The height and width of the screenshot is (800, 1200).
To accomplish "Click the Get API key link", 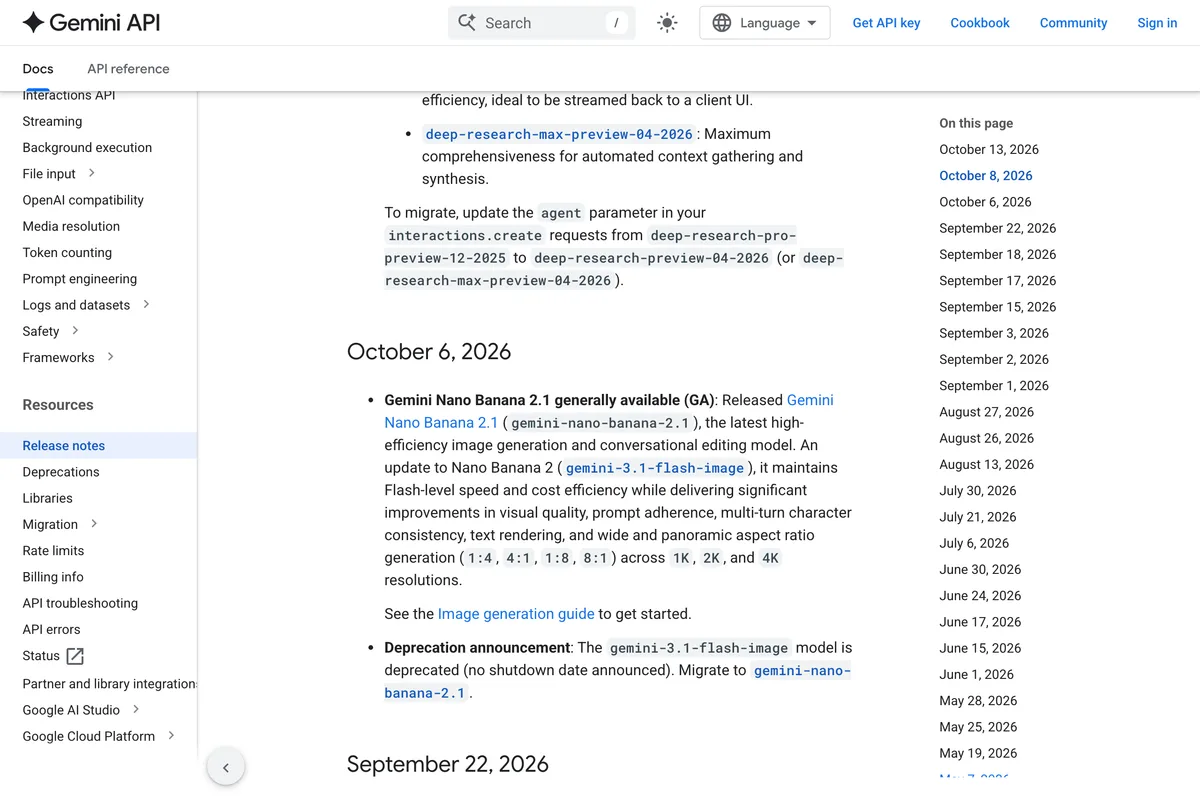I will pos(886,23).
